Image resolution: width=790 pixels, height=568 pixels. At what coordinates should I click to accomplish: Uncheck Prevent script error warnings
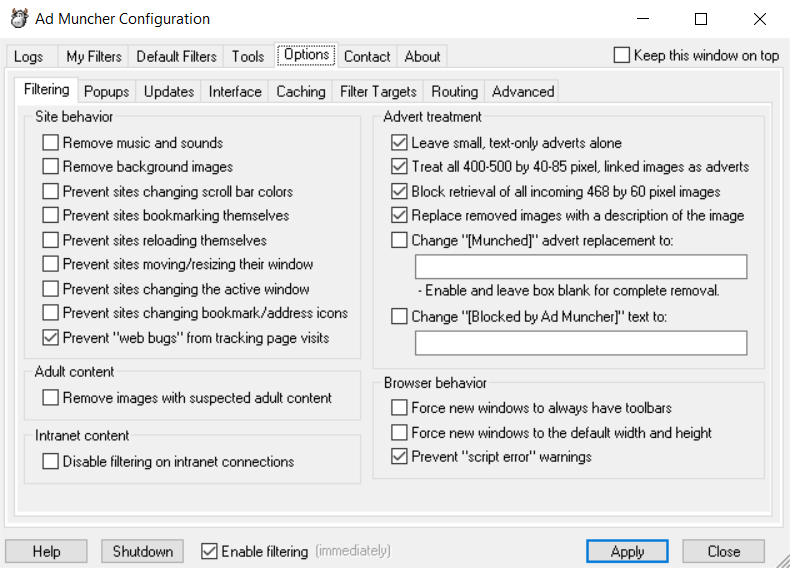click(399, 457)
